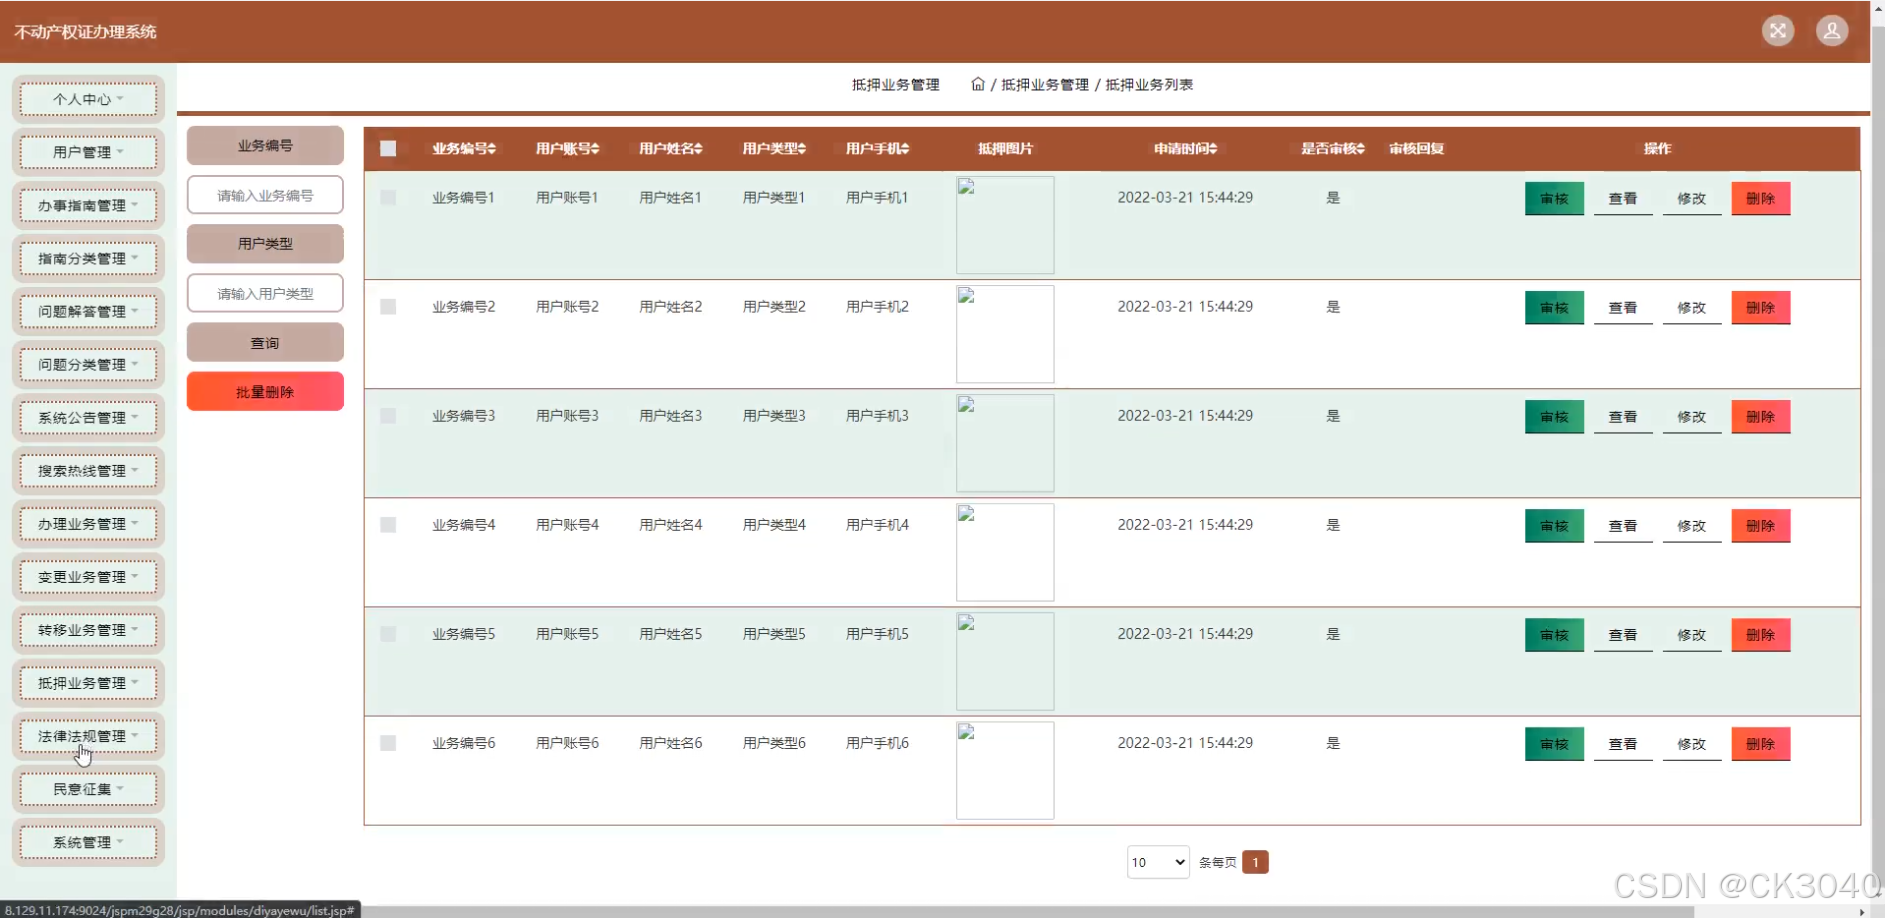The image size is (1885, 918).
Task: Check the row checkbox for 业务编号4
Action: pyautogui.click(x=388, y=525)
